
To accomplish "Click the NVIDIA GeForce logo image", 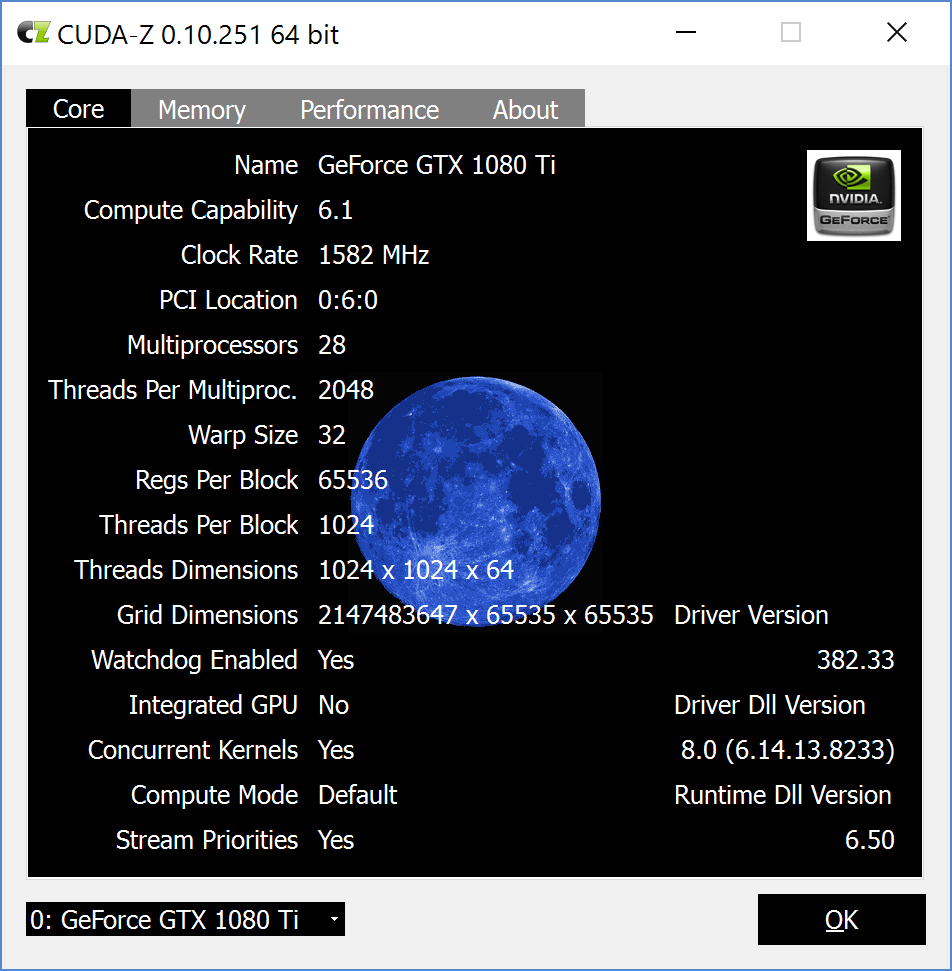I will (854, 195).
